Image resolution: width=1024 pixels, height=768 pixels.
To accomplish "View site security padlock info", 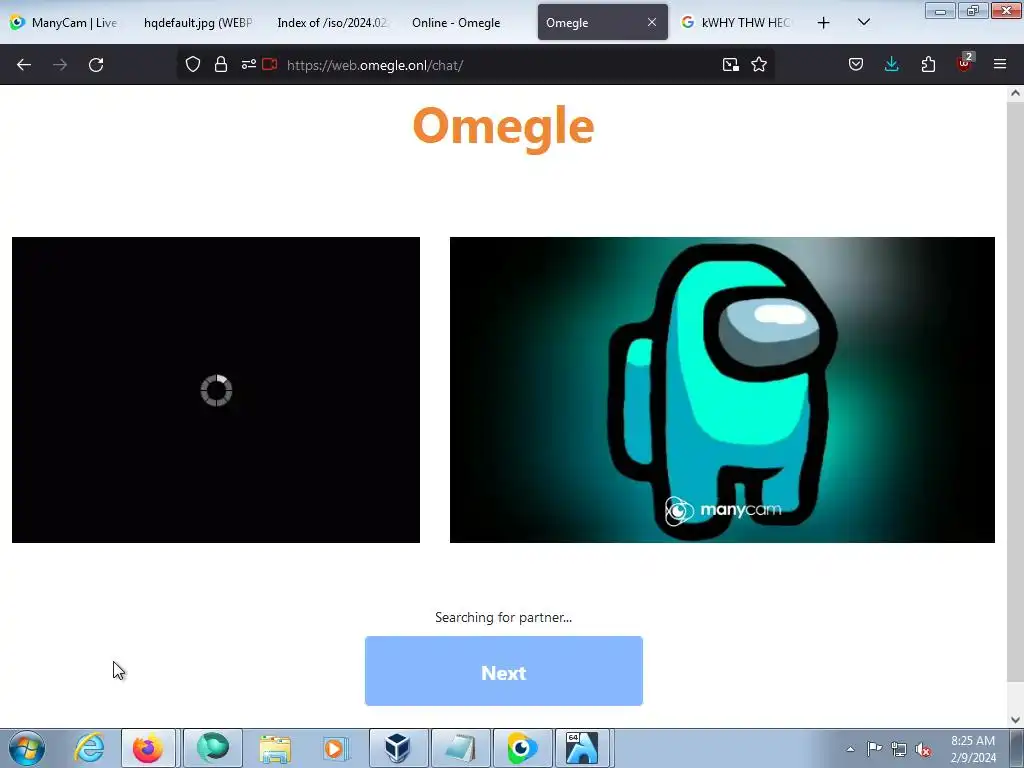I will [221, 64].
